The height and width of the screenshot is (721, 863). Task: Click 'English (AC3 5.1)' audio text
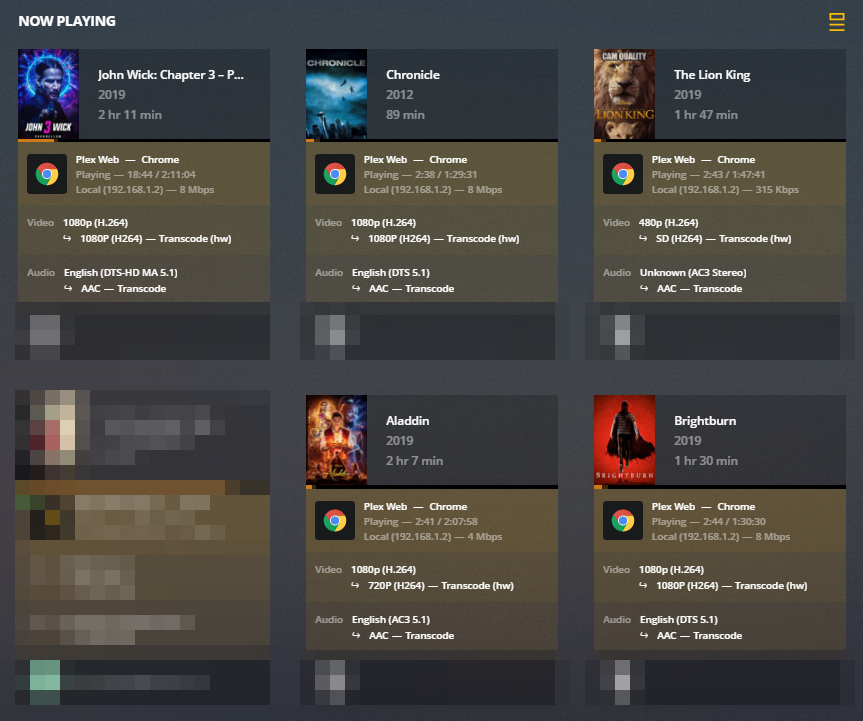click(x=391, y=620)
